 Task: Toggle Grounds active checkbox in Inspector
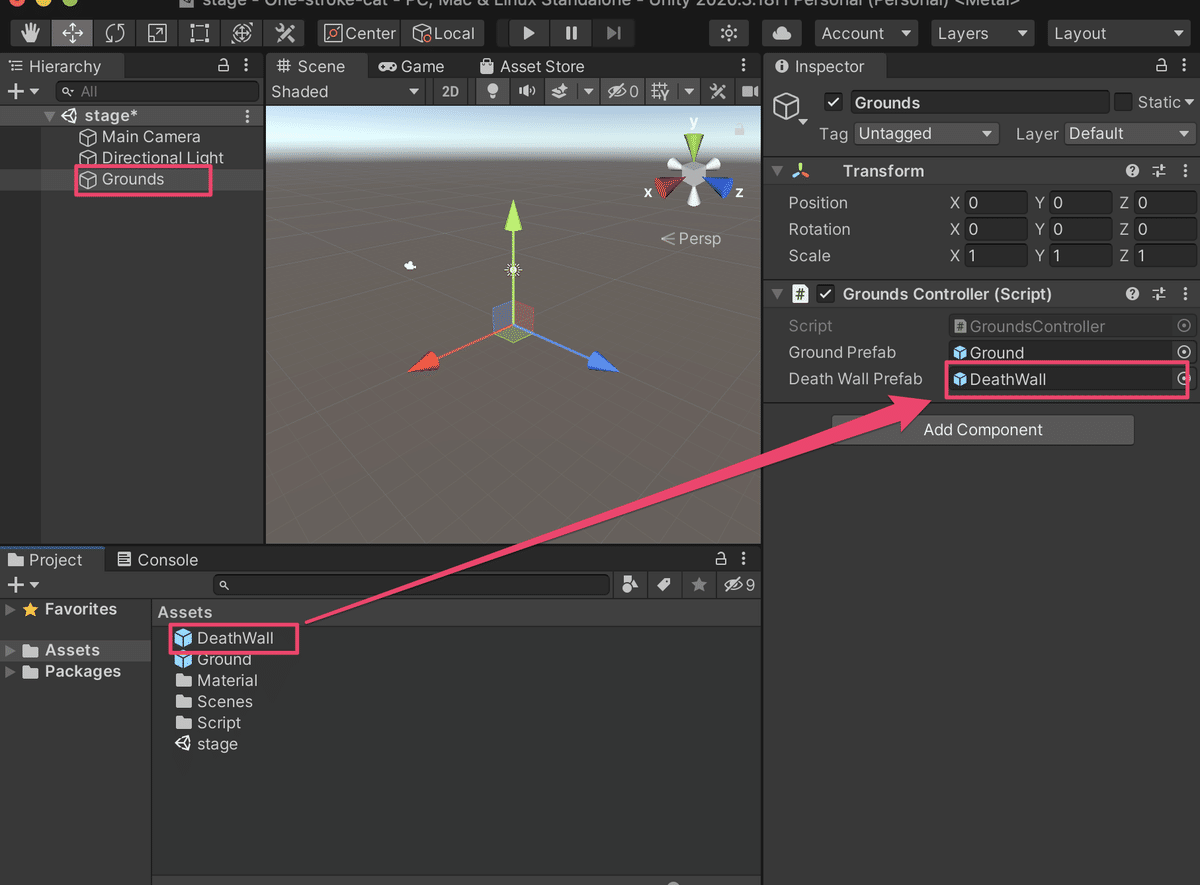(x=834, y=102)
